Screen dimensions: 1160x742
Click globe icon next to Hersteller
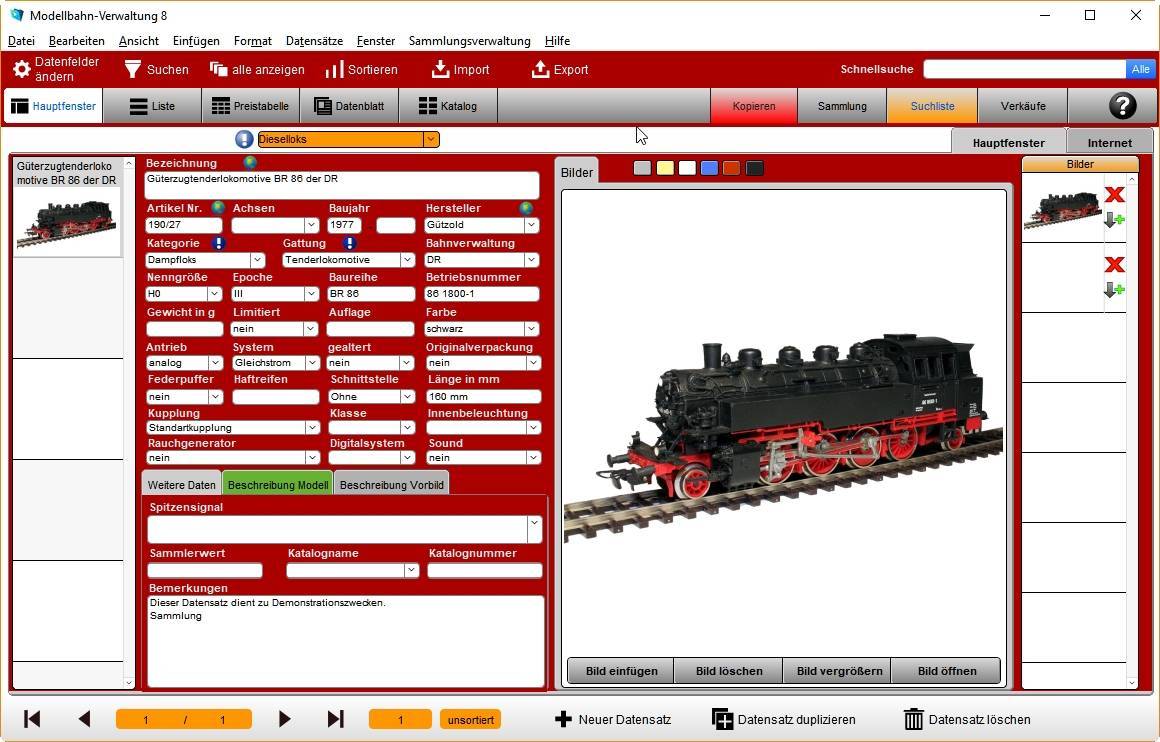pyautogui.click(x=526, y=208)
